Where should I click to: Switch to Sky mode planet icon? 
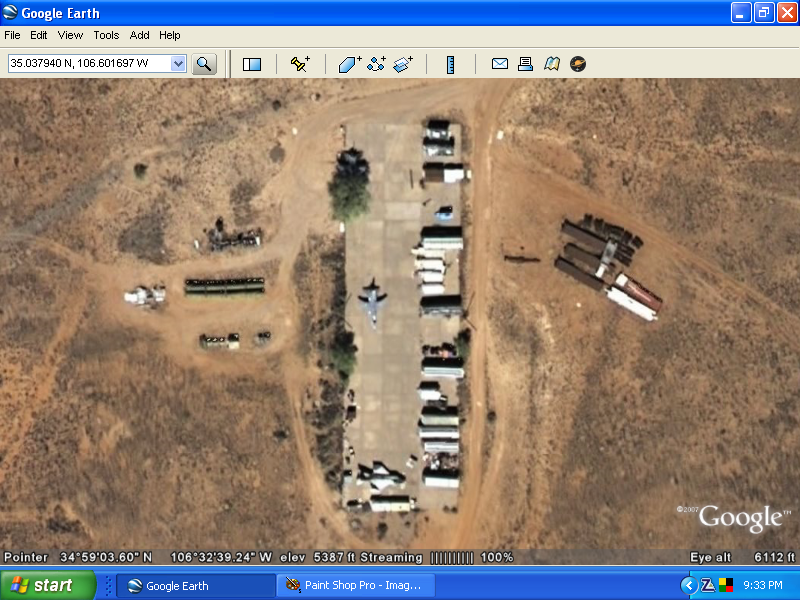pos(578,64)
